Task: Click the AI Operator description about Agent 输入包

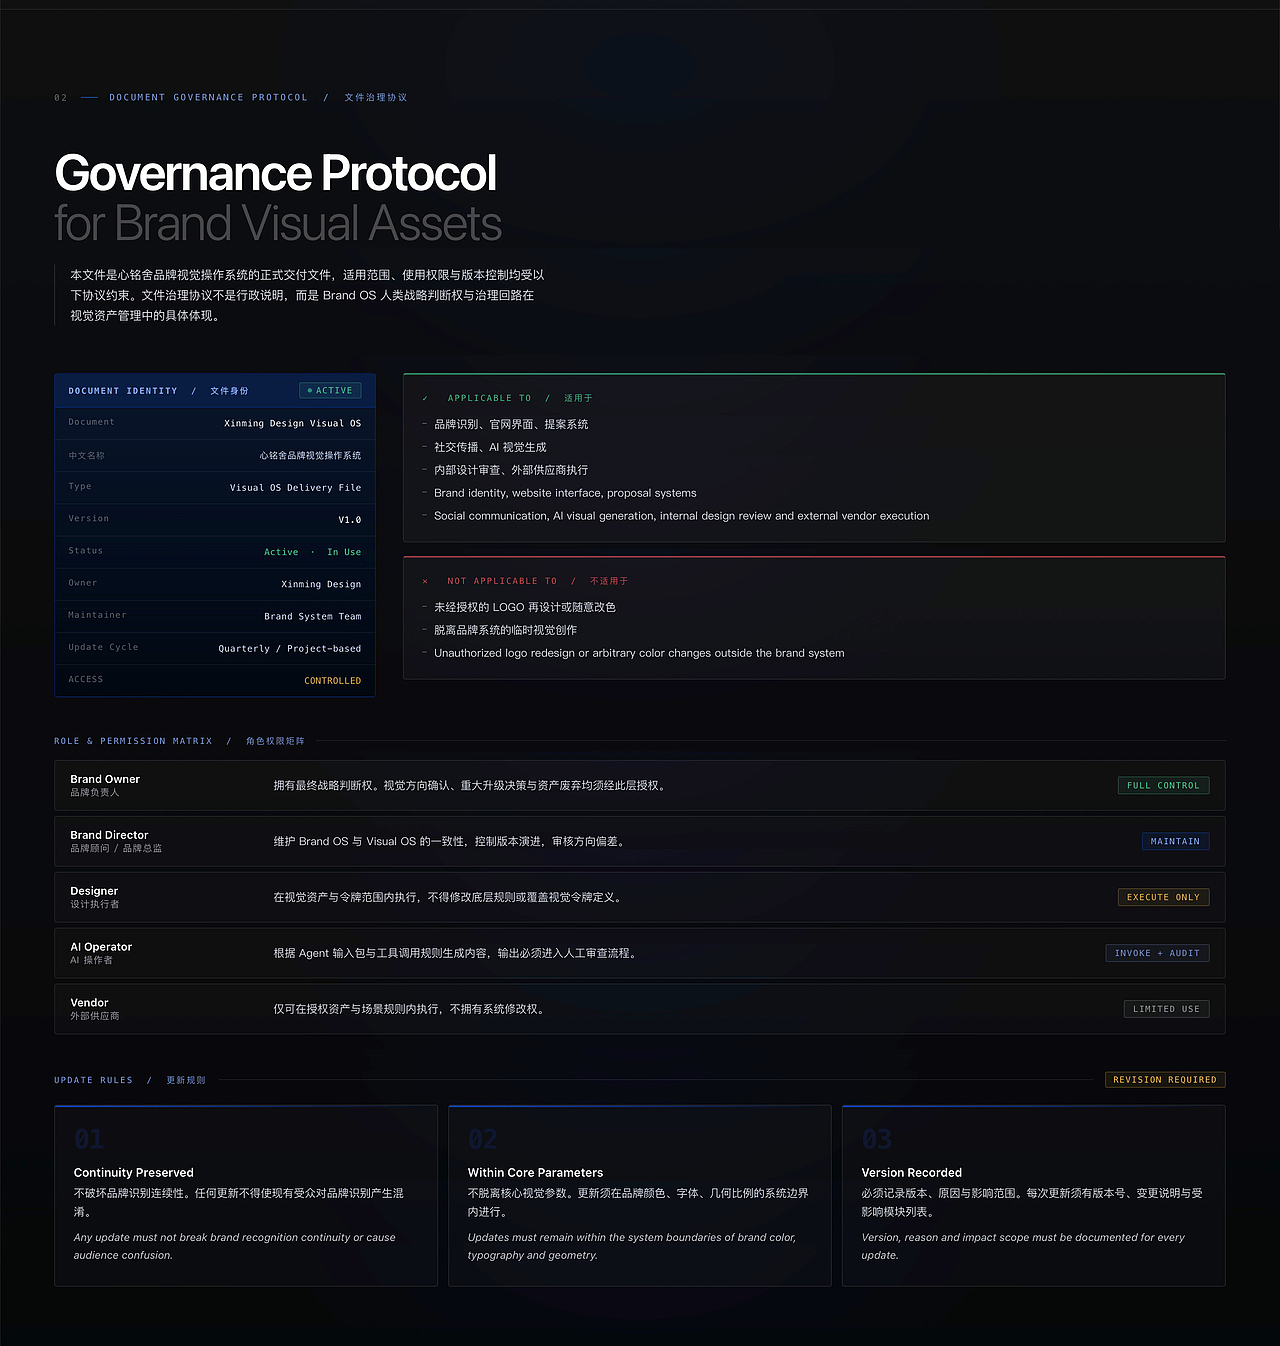Action: (x=458, y=954)
